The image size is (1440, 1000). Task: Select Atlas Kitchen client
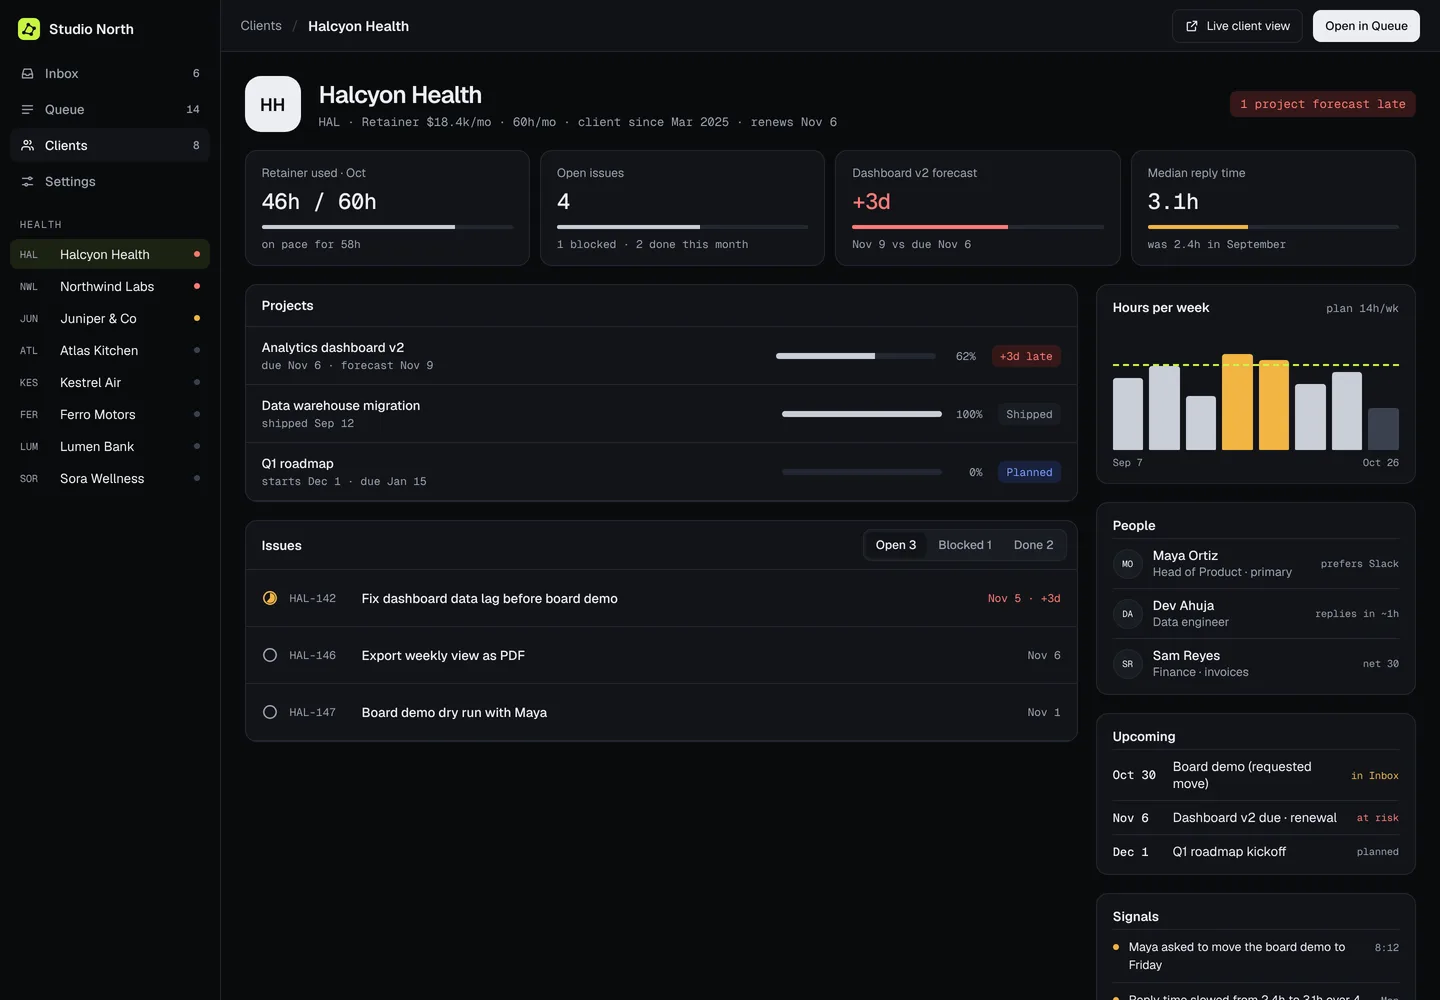point(110,351)
